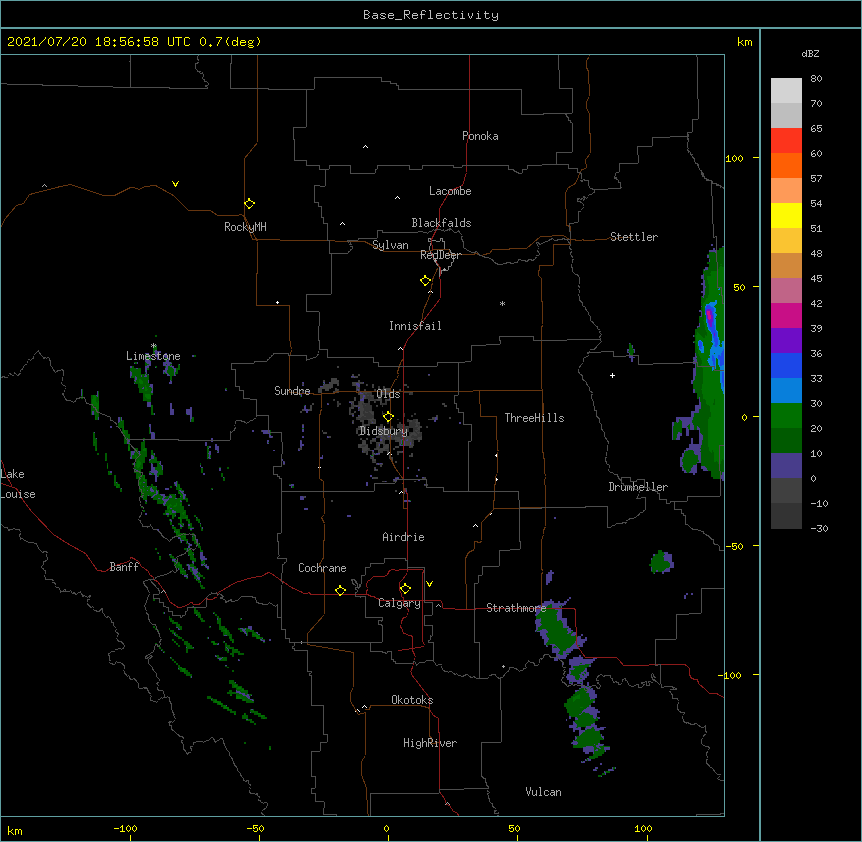Click the Limestone label

pyautogui.click(x=153, y=356)
